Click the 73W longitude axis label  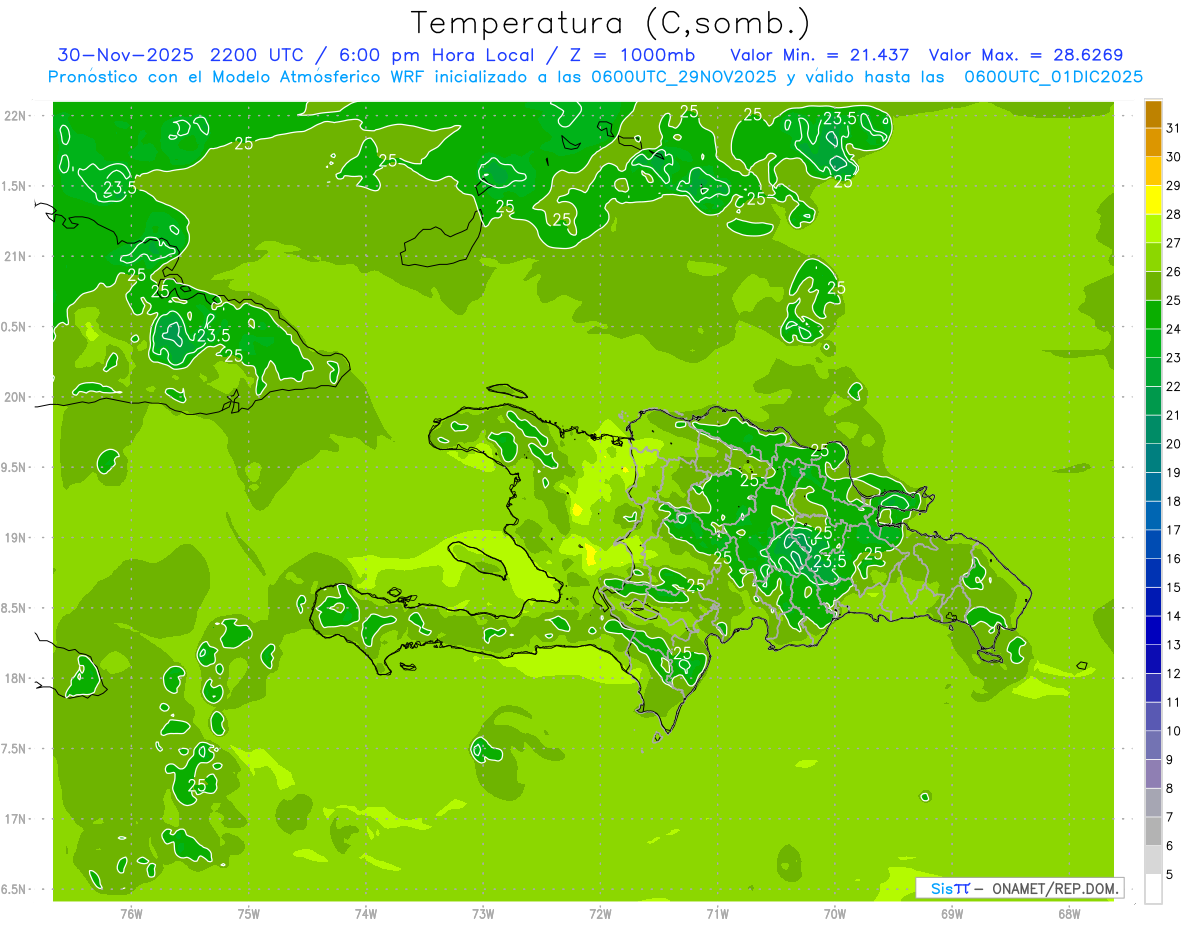[483, 913]
